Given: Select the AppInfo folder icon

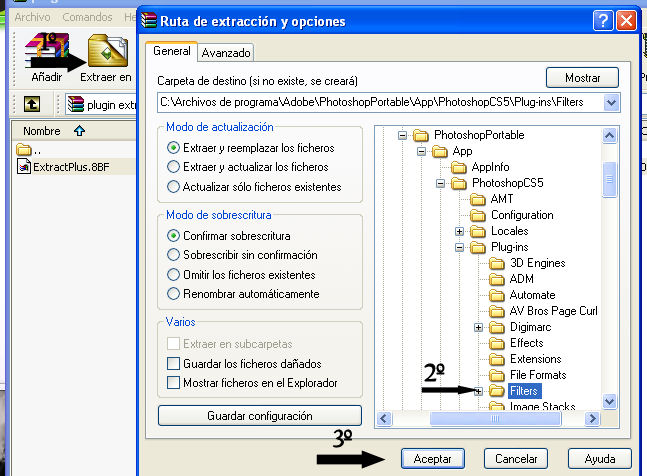Looking at the screenshot, I should [459, 167].
